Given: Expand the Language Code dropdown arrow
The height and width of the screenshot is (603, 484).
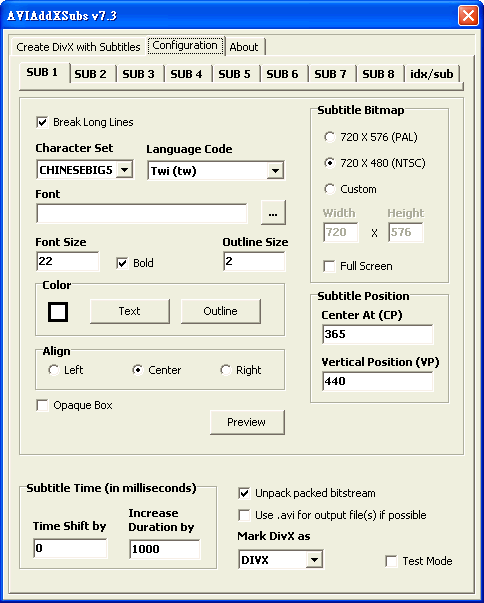Looking at the screenshot, I should [x=275, y=171].
